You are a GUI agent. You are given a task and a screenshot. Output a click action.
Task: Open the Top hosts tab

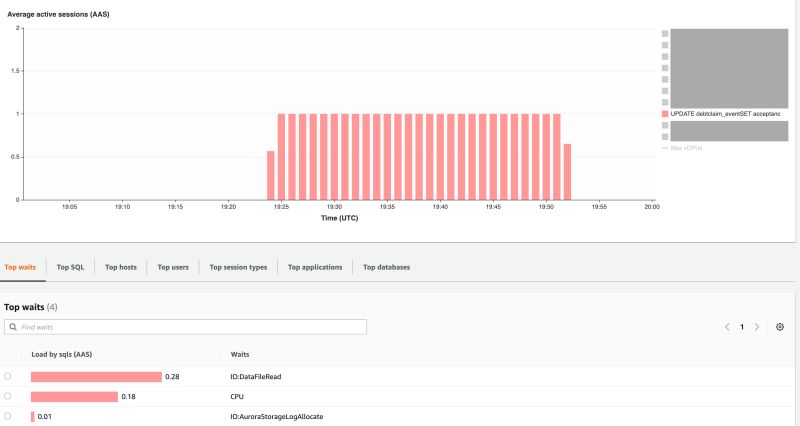pyautogui.click(x=121, y=267)
